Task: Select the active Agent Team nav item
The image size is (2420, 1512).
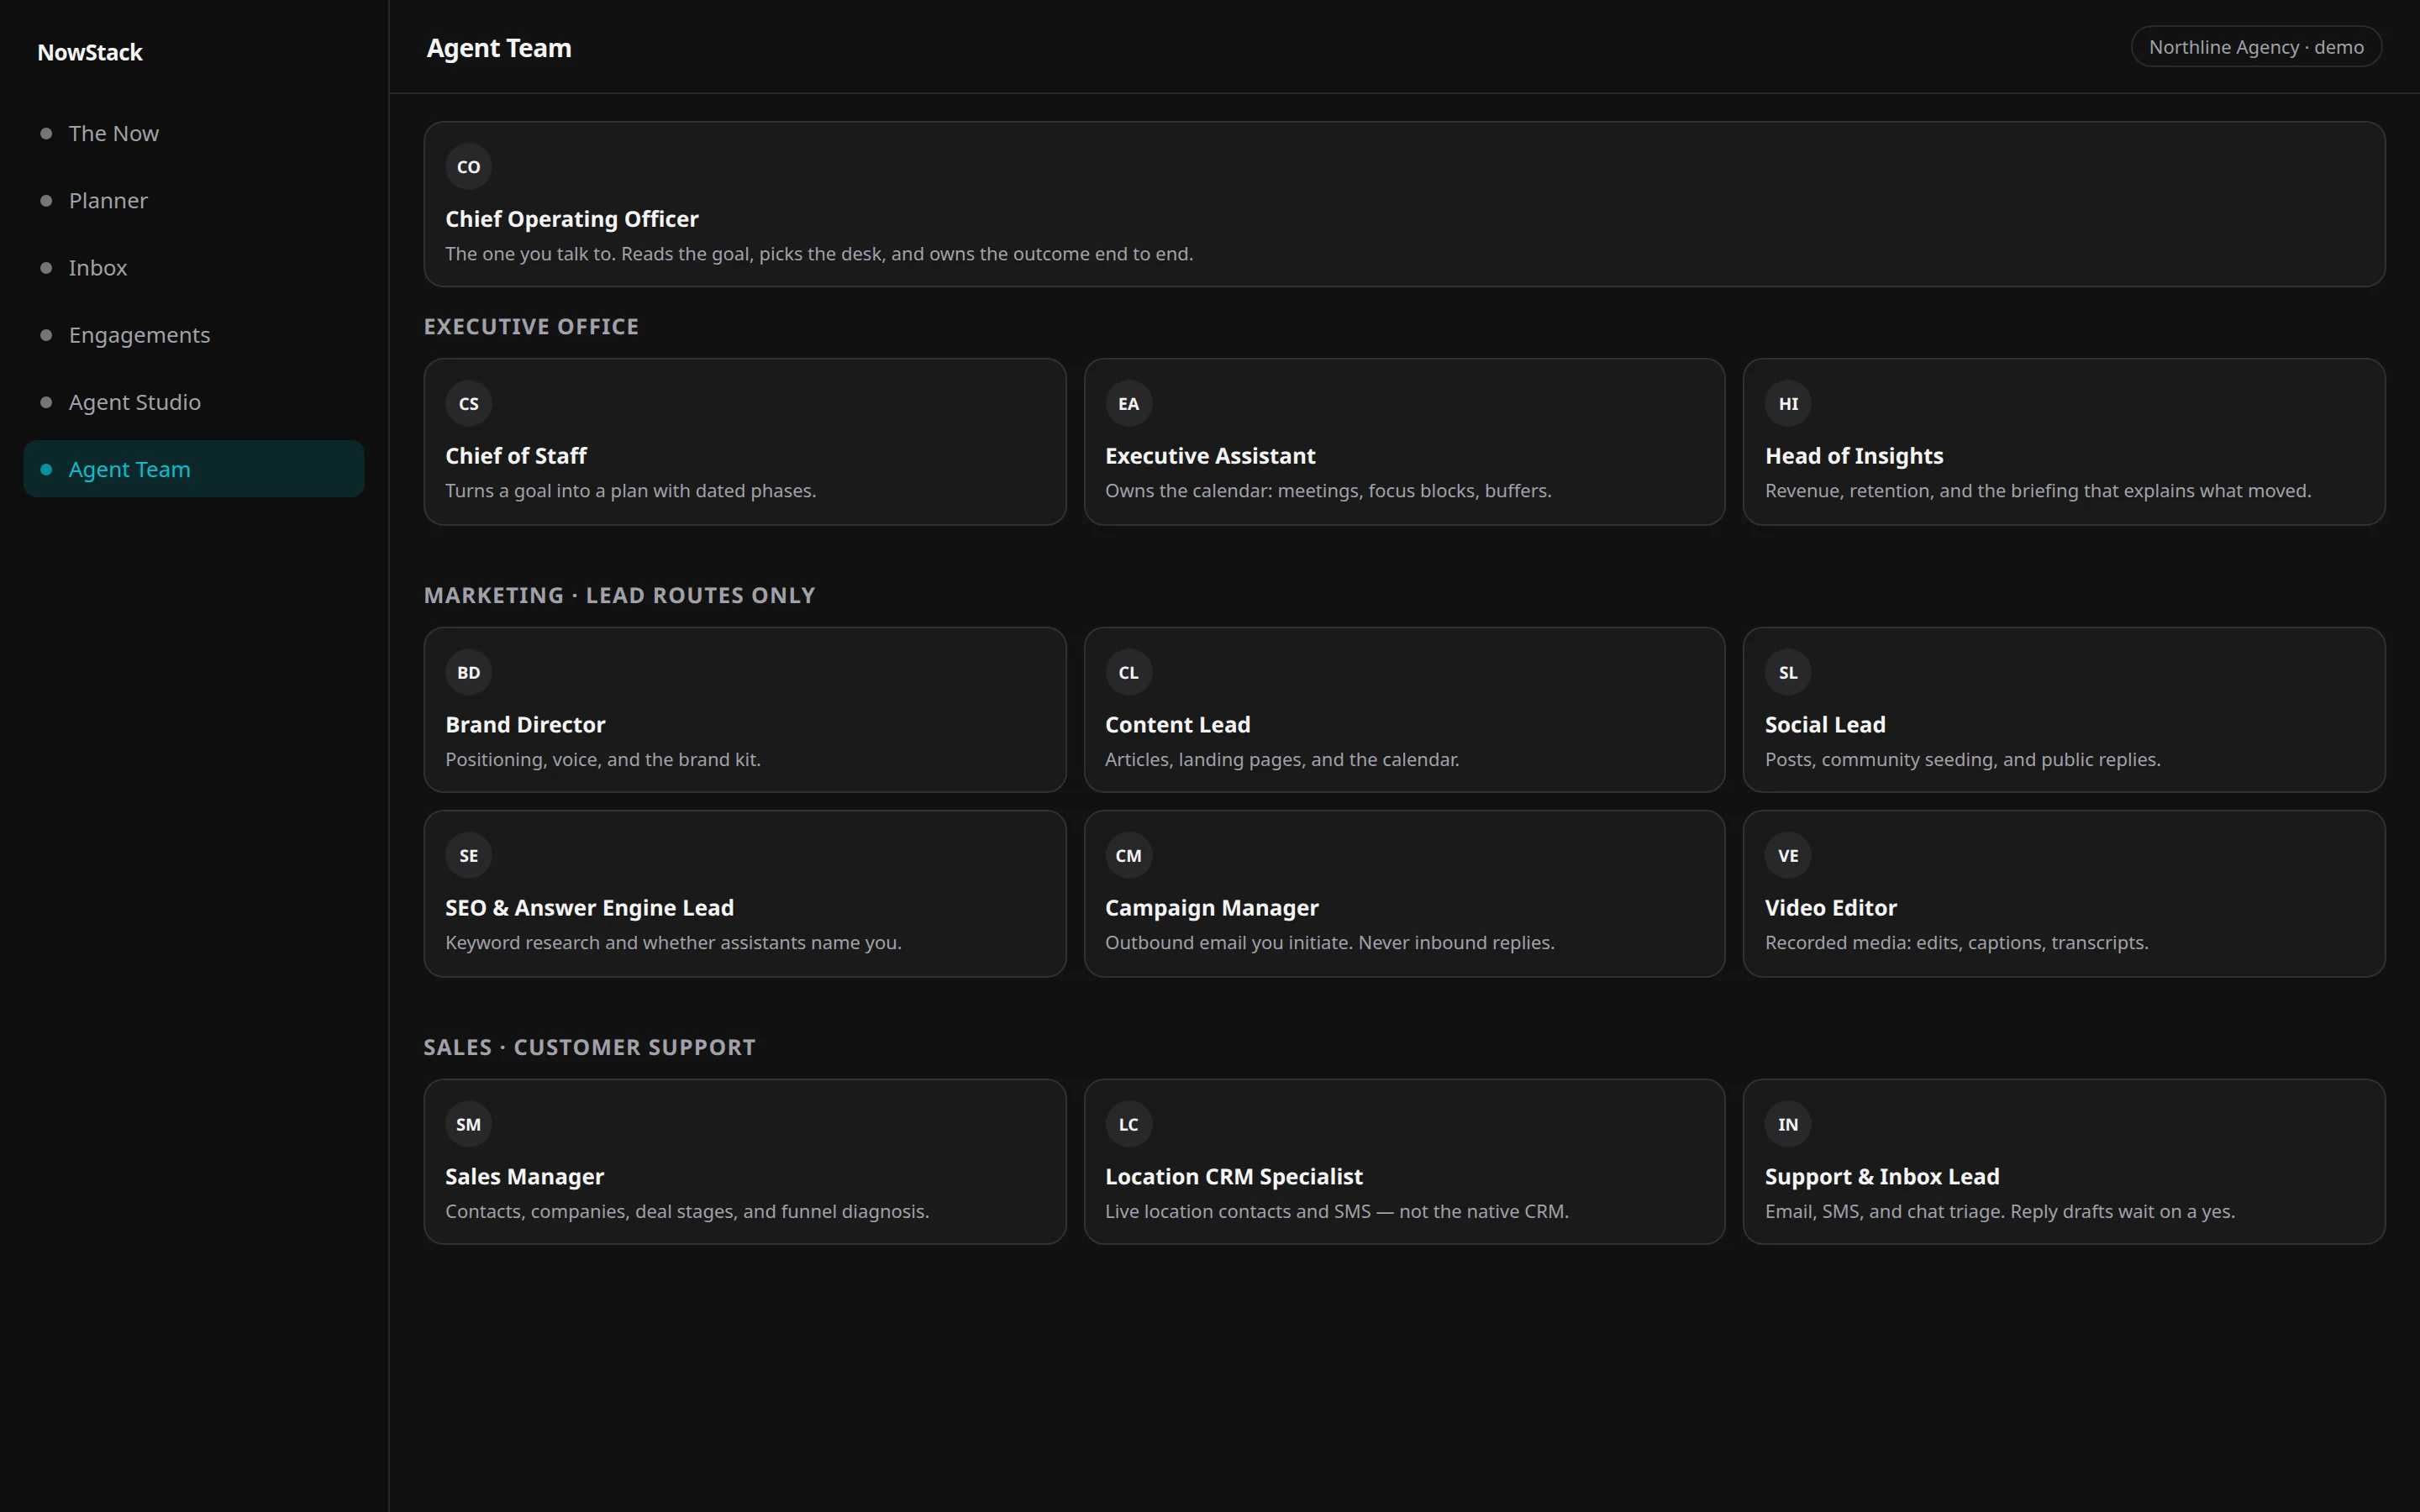Action: [194, 469]
